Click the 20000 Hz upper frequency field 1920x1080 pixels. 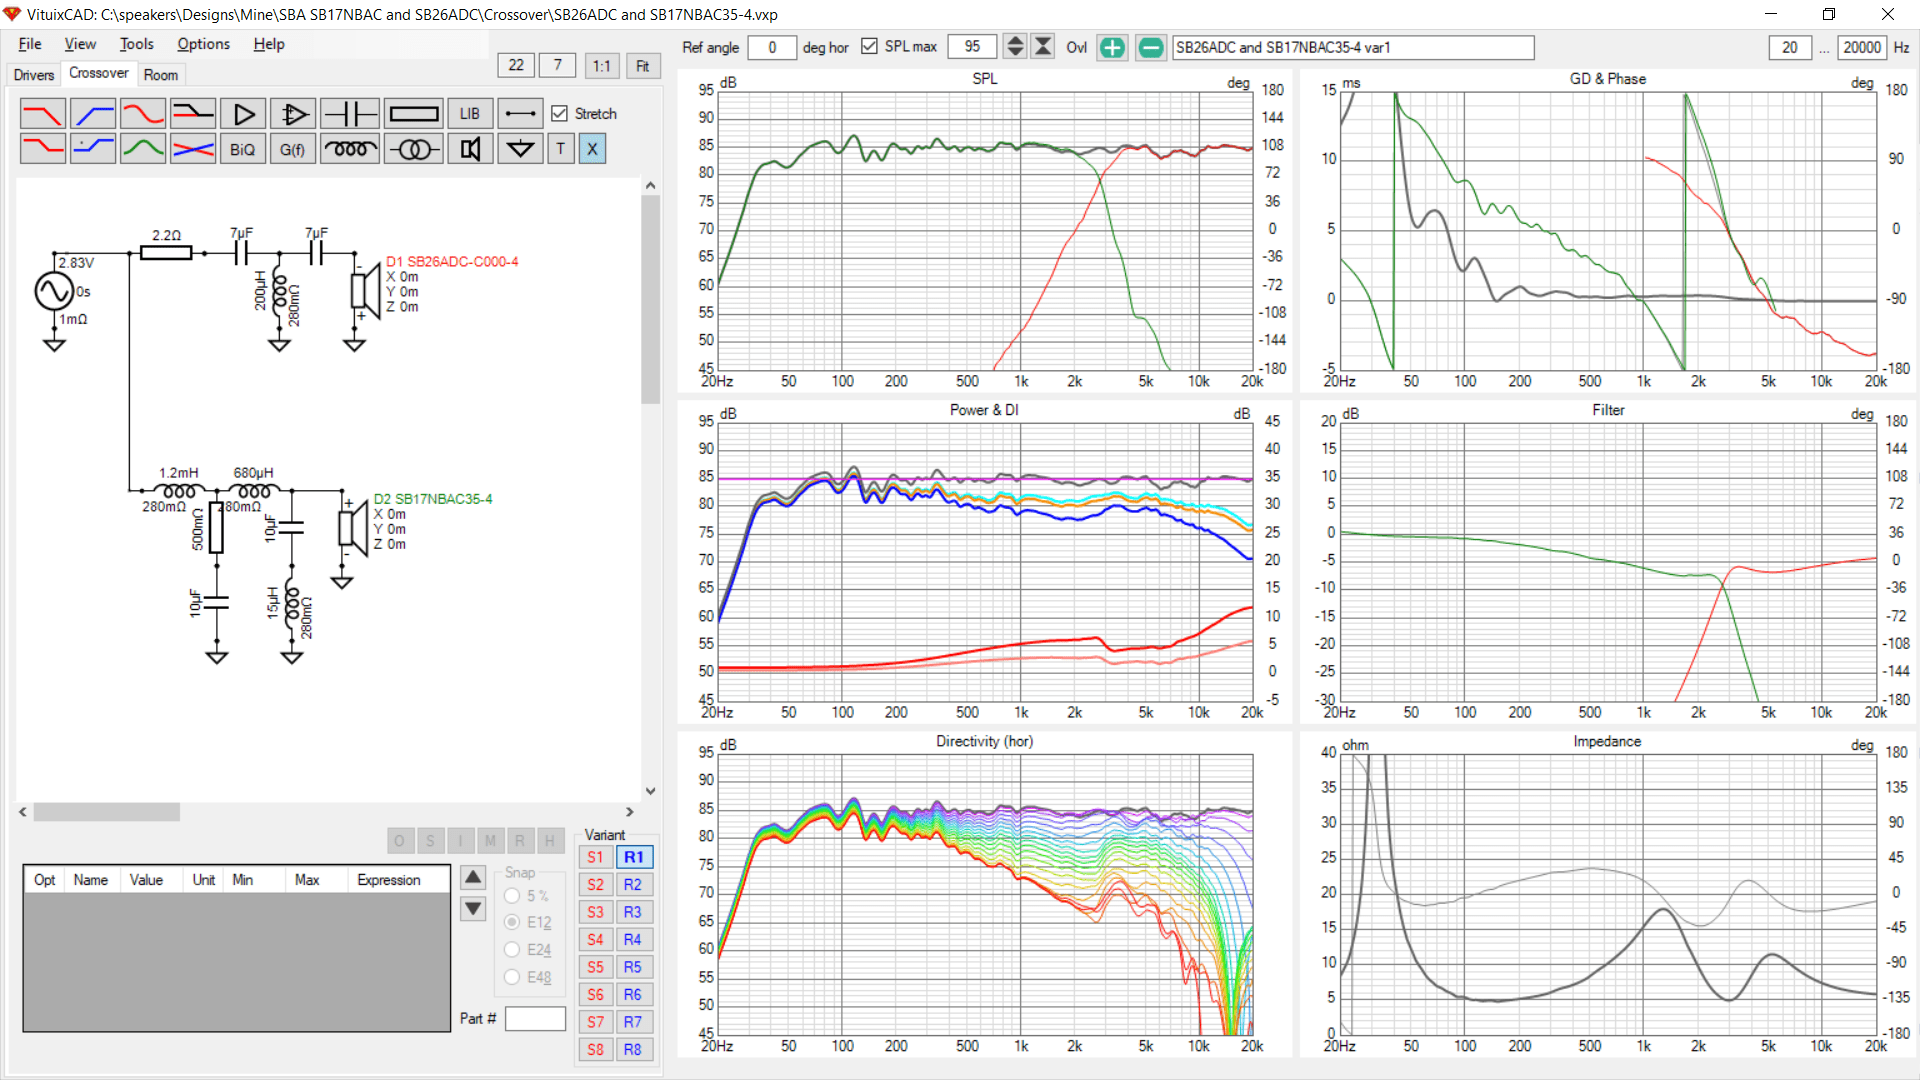coord(1862,47)
